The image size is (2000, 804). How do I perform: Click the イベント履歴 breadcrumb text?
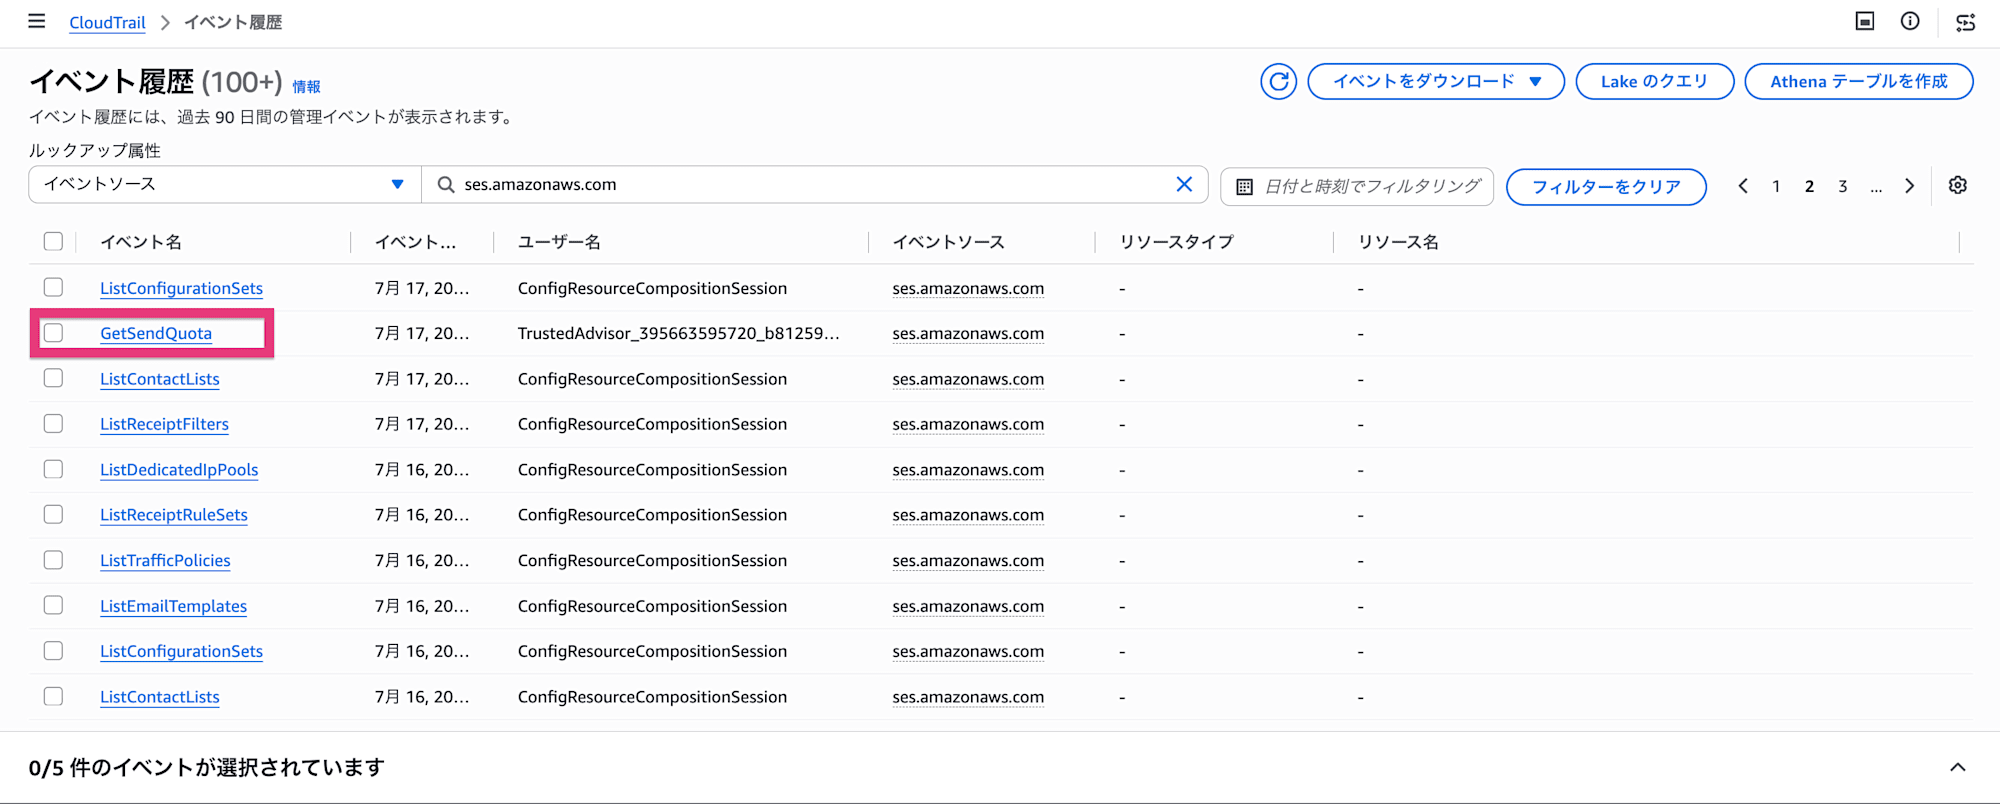tap(233, 22)
